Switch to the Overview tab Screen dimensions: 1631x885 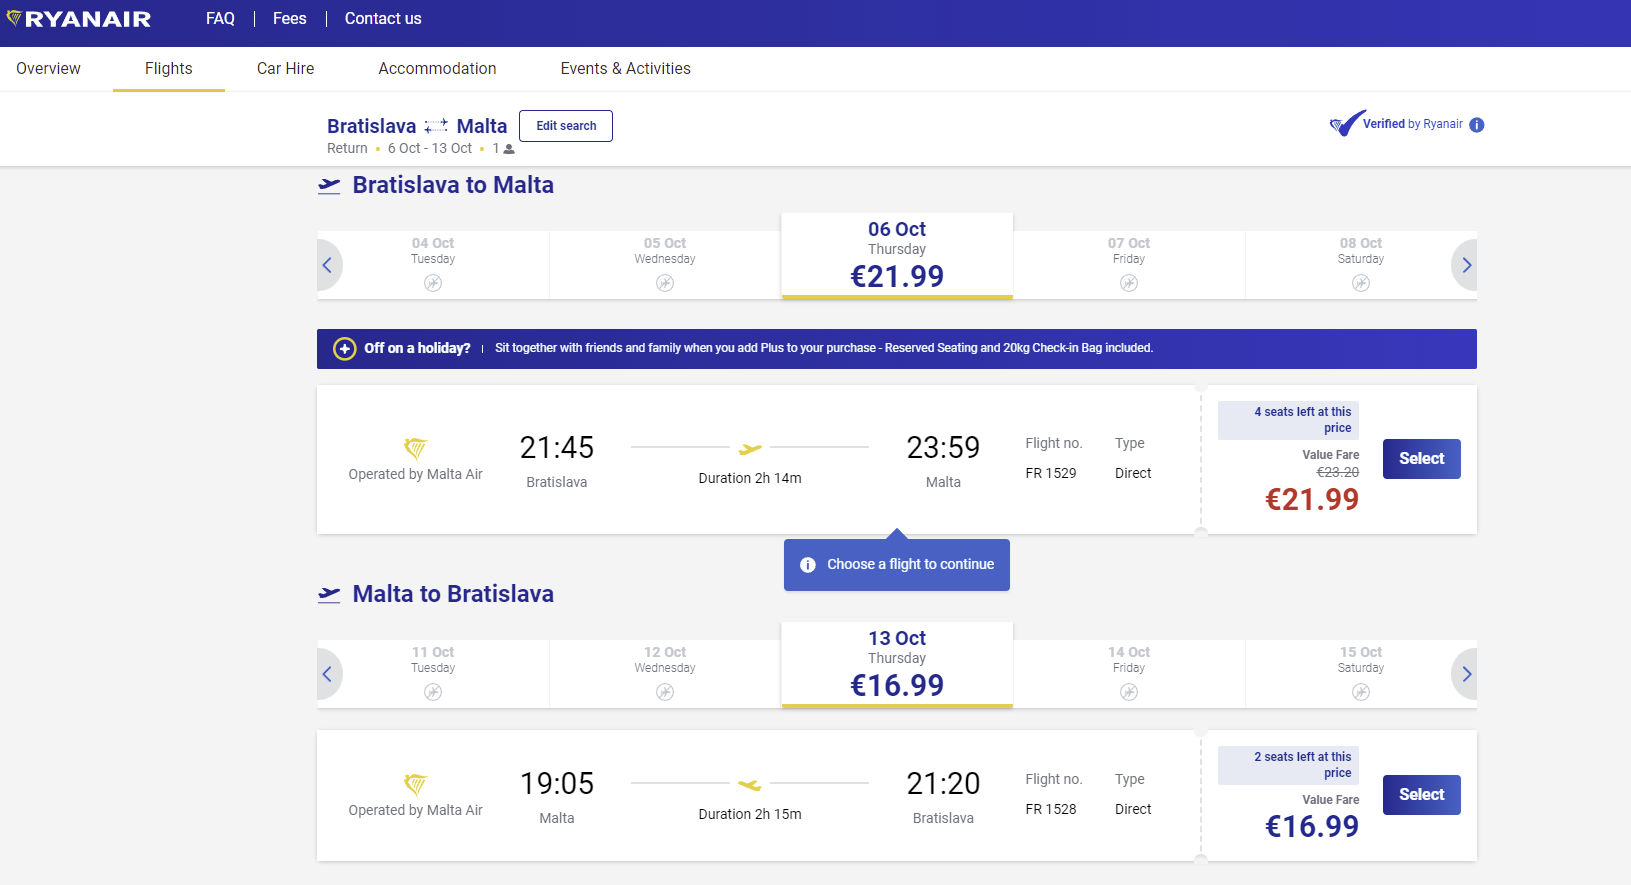pos(48,68)
